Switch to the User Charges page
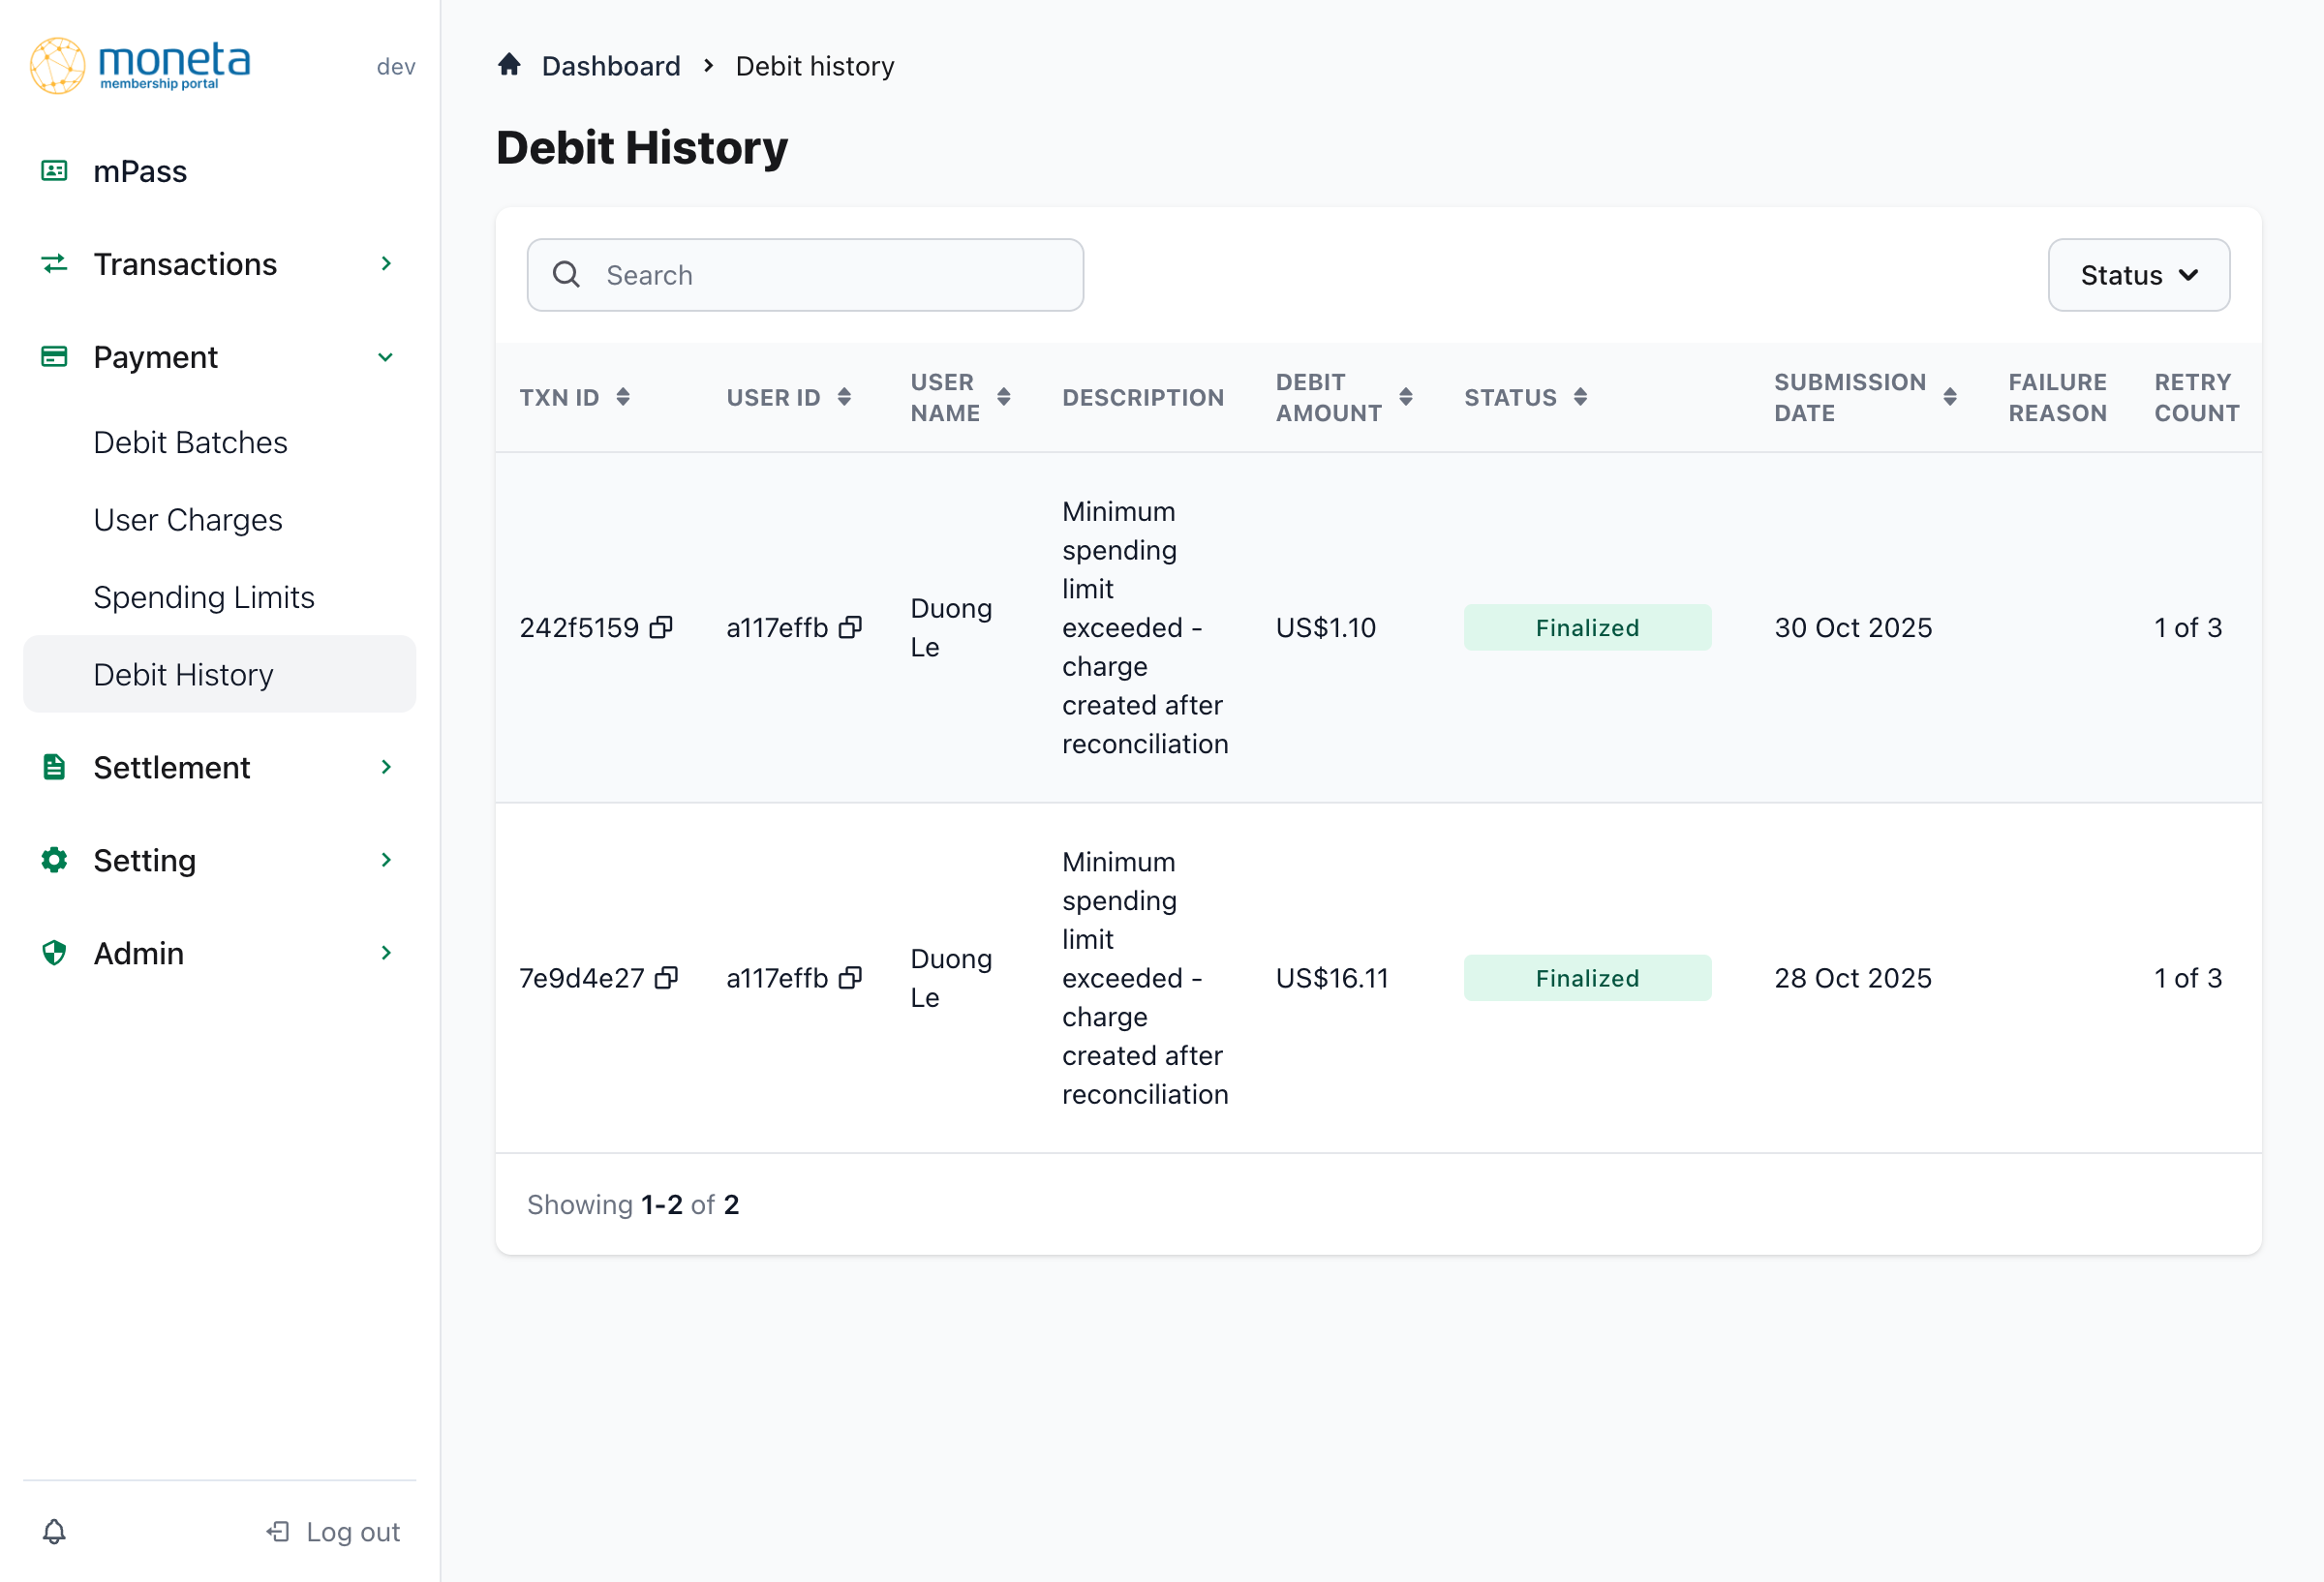2324x1582 pixels. click(x=187, y=519)
